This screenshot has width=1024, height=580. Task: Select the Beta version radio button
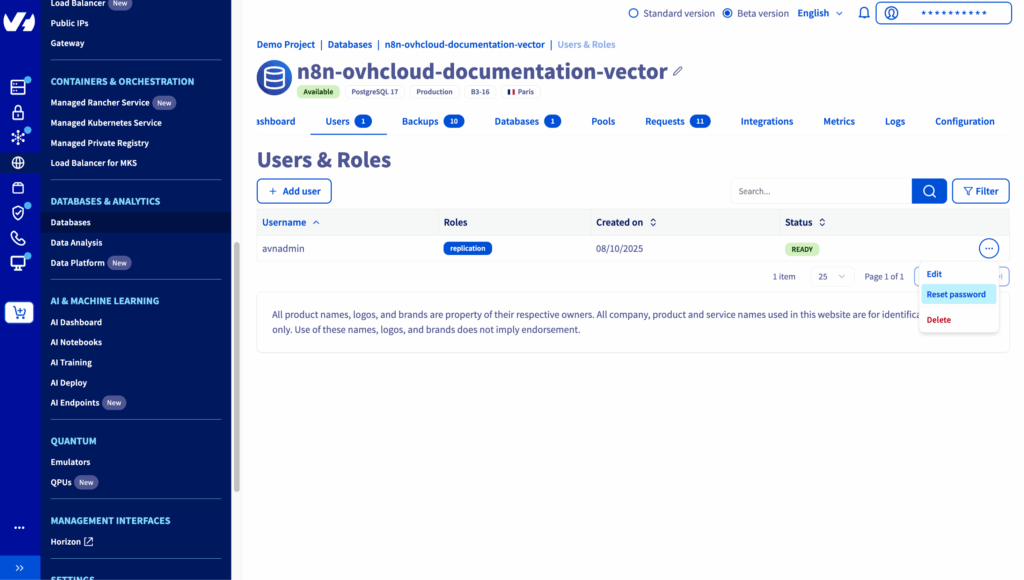coord(727,13)
